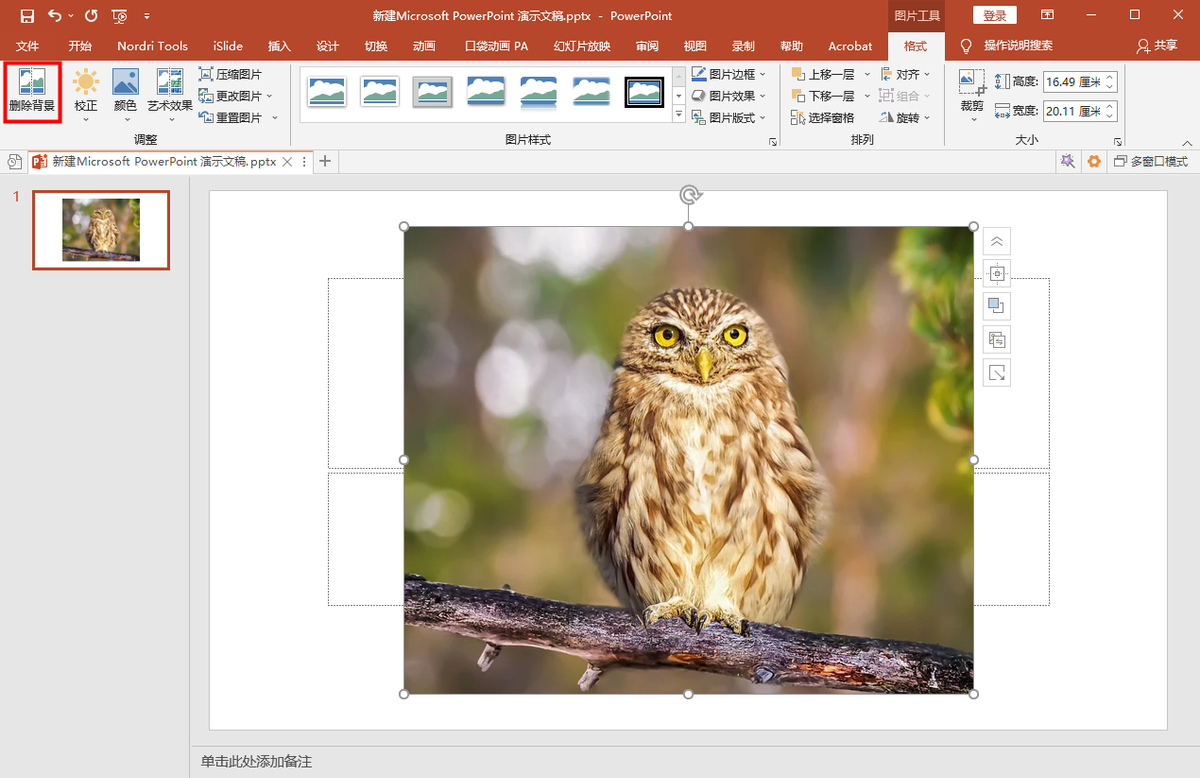Click the 压缩图片 compress pictures icon

[x=206, y=74]
